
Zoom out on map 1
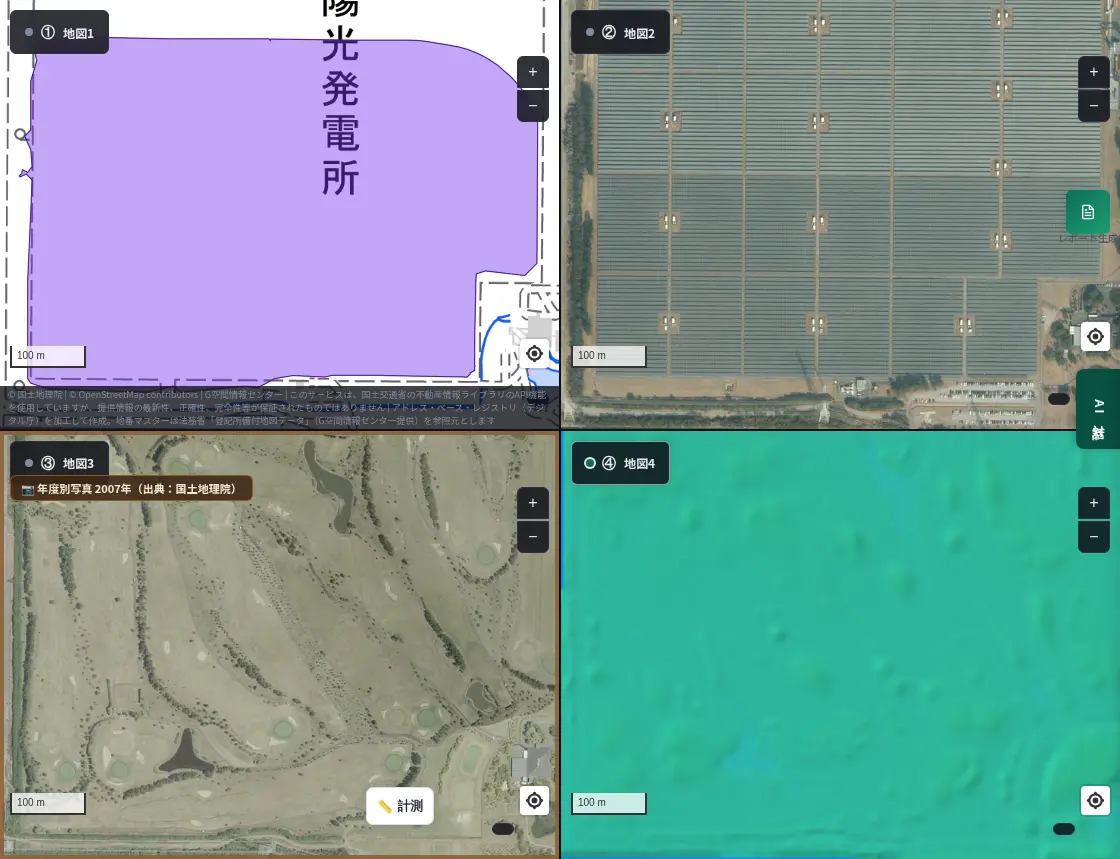[532, 106]
